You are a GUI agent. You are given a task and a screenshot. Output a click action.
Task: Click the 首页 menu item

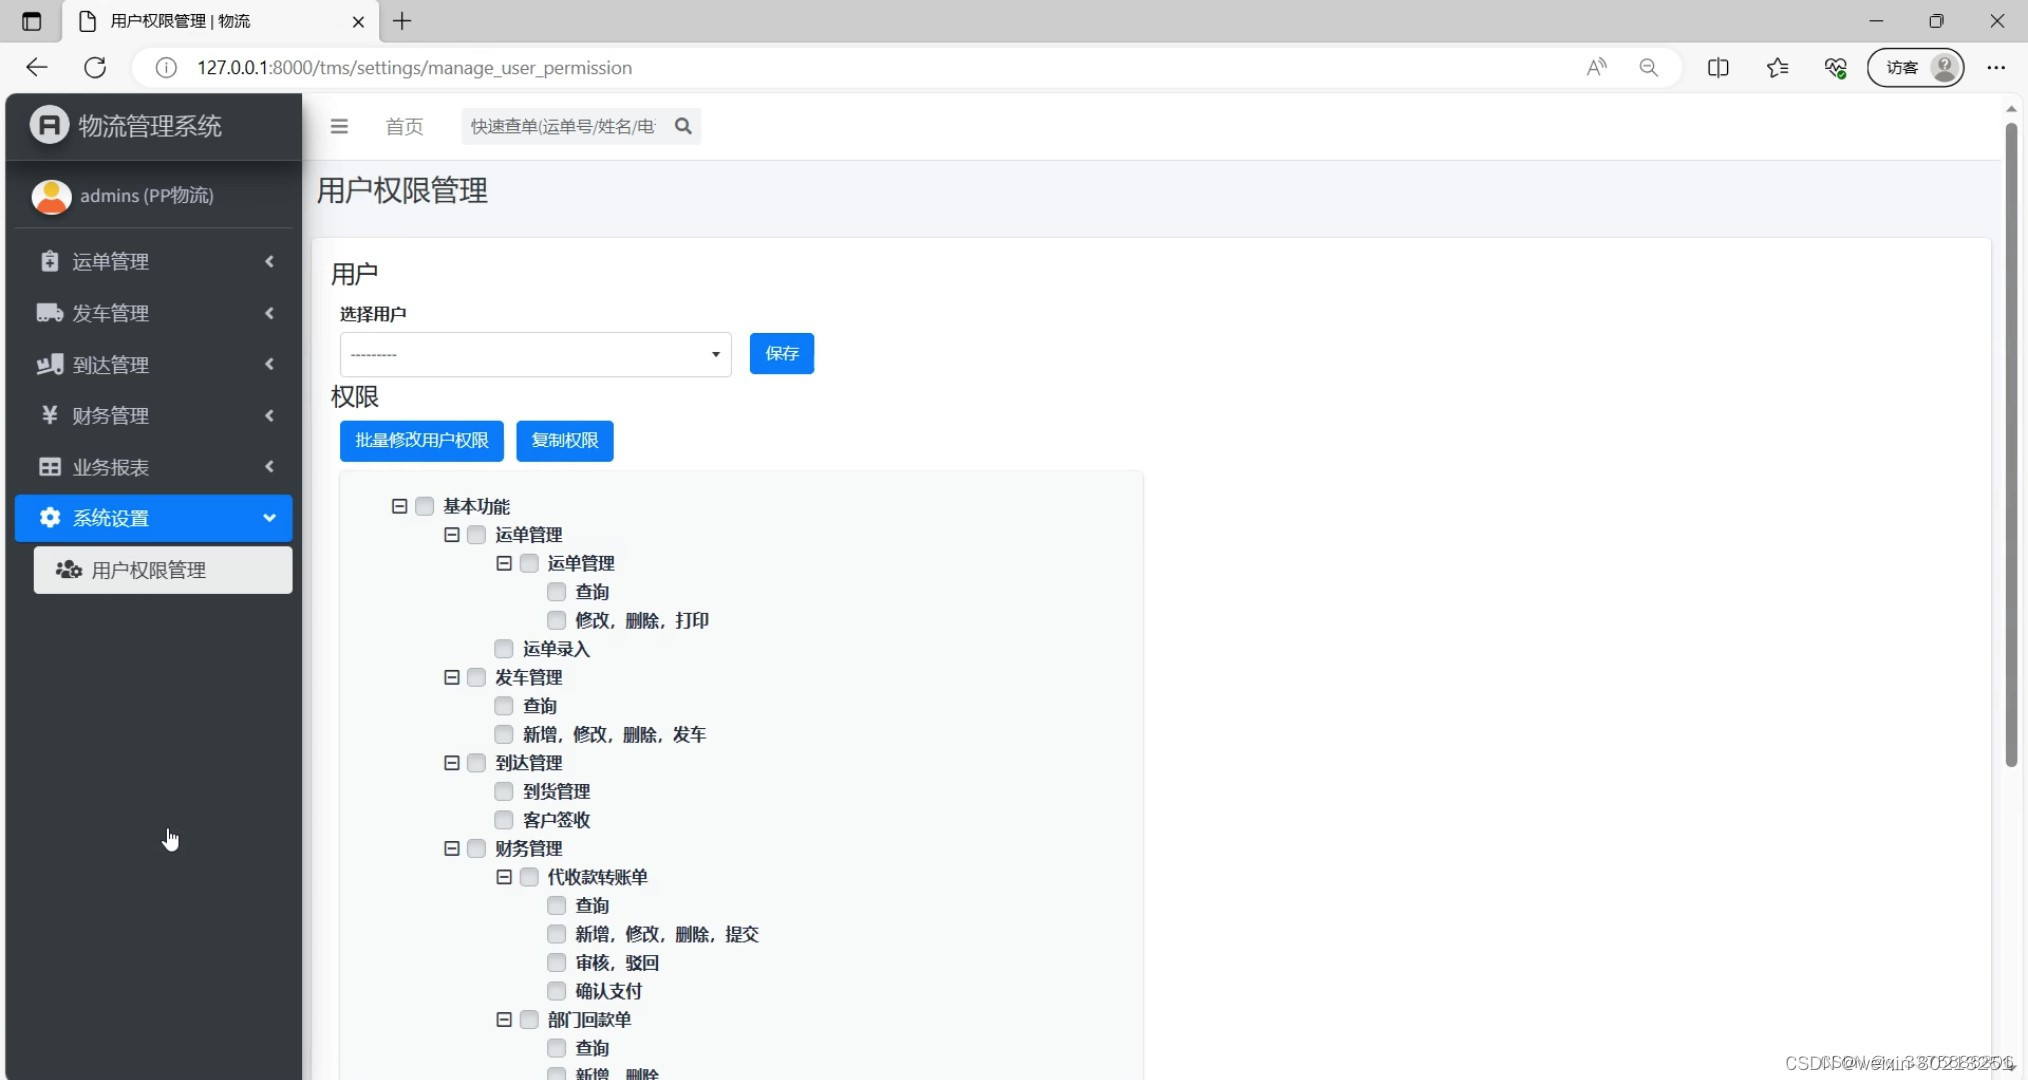403,126
